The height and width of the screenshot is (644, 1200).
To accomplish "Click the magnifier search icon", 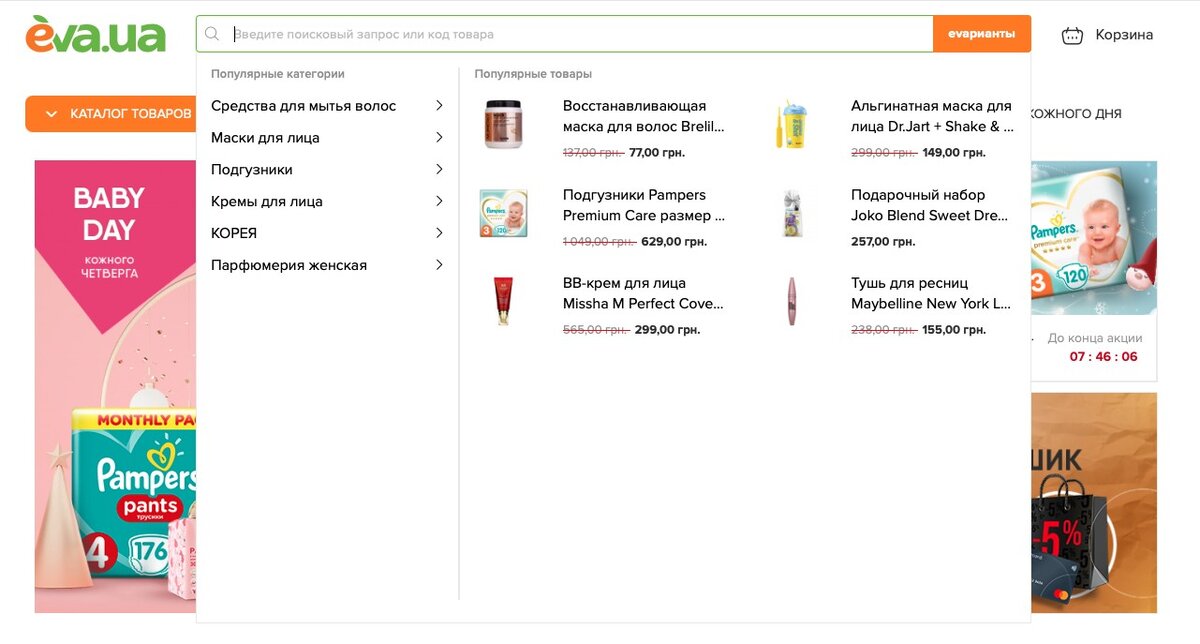I will 212,34.
